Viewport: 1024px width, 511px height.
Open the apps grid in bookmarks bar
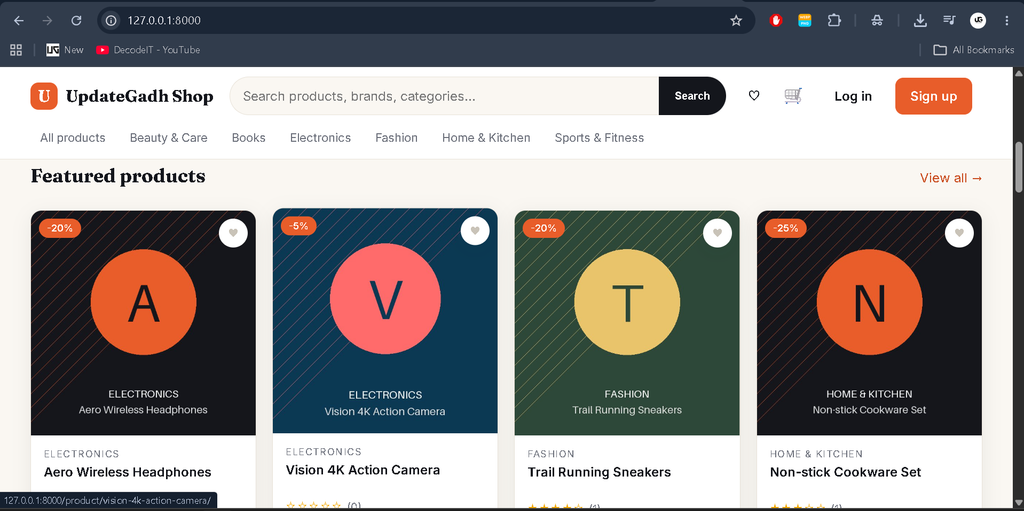(16, 50)
